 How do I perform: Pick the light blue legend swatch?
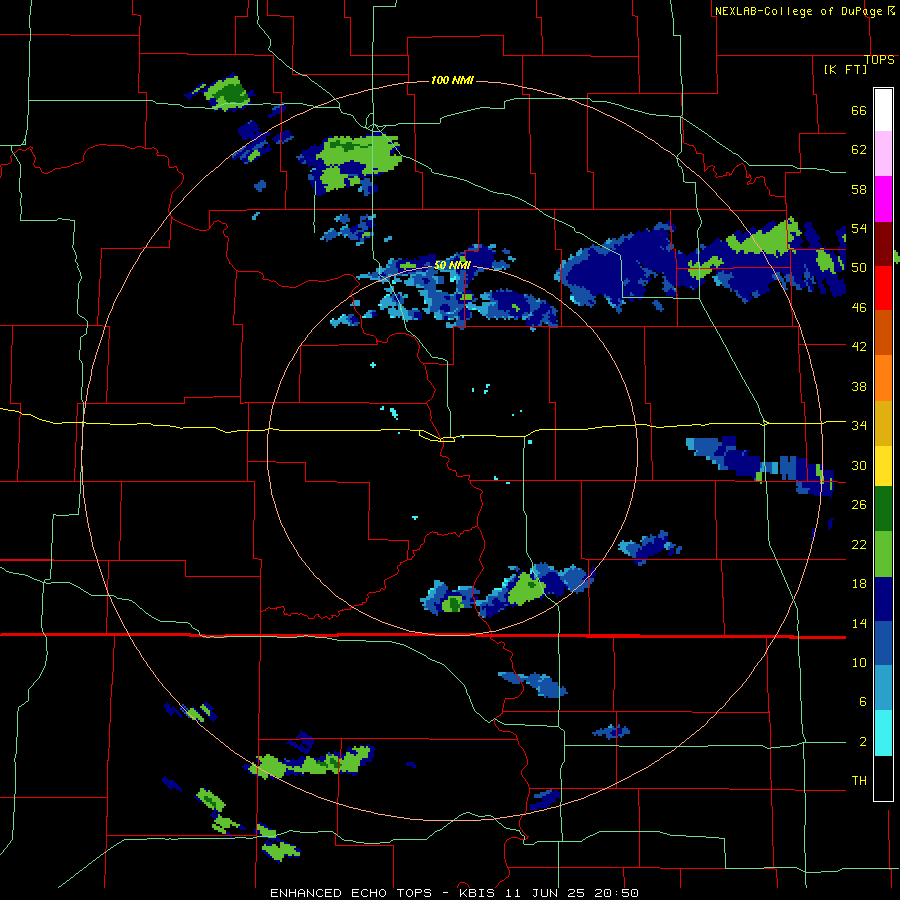click(883, 688)
